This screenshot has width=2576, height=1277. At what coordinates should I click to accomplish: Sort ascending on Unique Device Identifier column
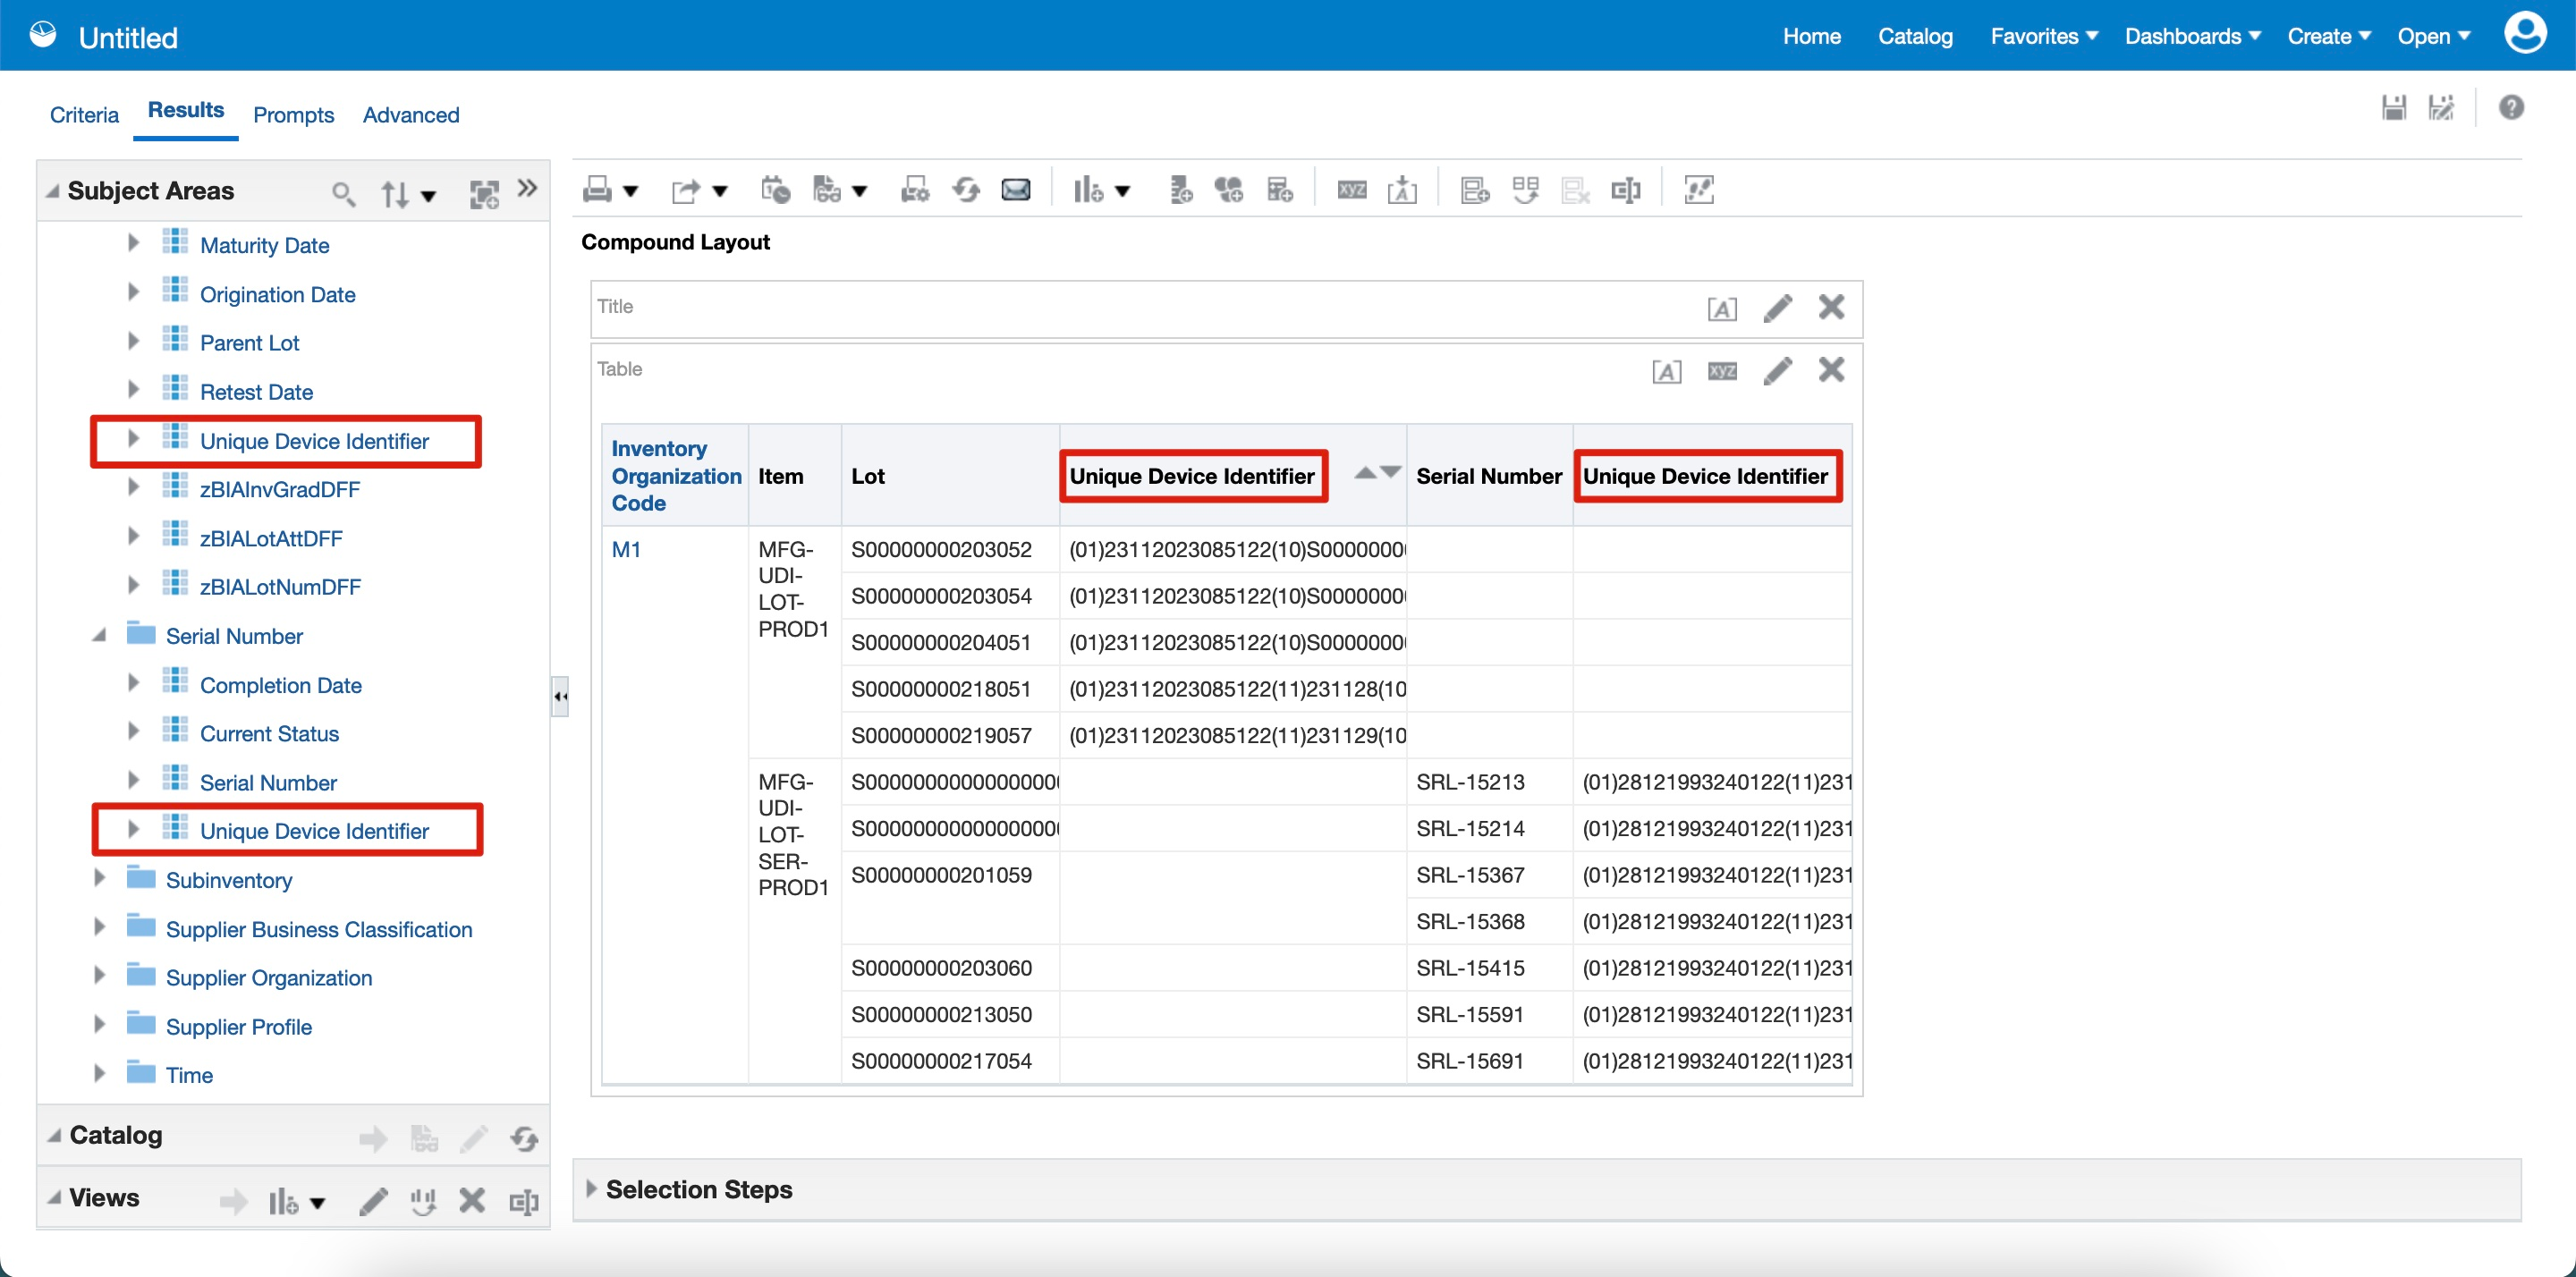[1365, 473]
